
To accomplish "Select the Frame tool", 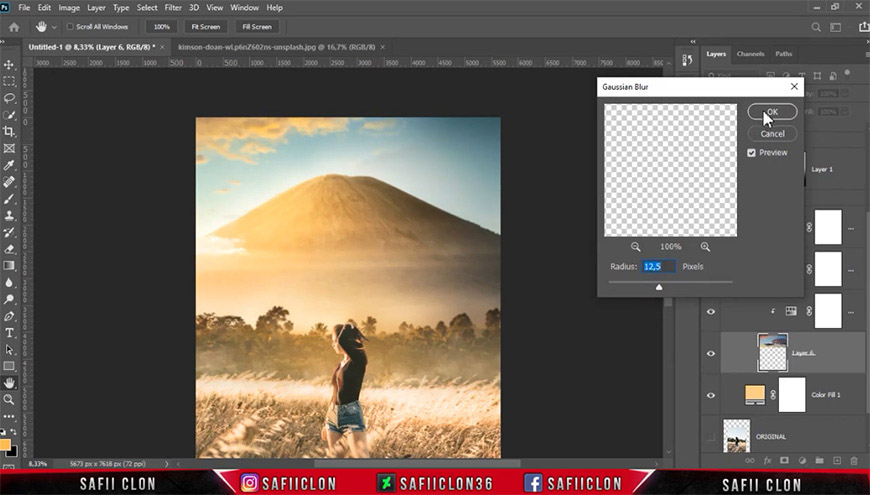I will pos(9,148).
